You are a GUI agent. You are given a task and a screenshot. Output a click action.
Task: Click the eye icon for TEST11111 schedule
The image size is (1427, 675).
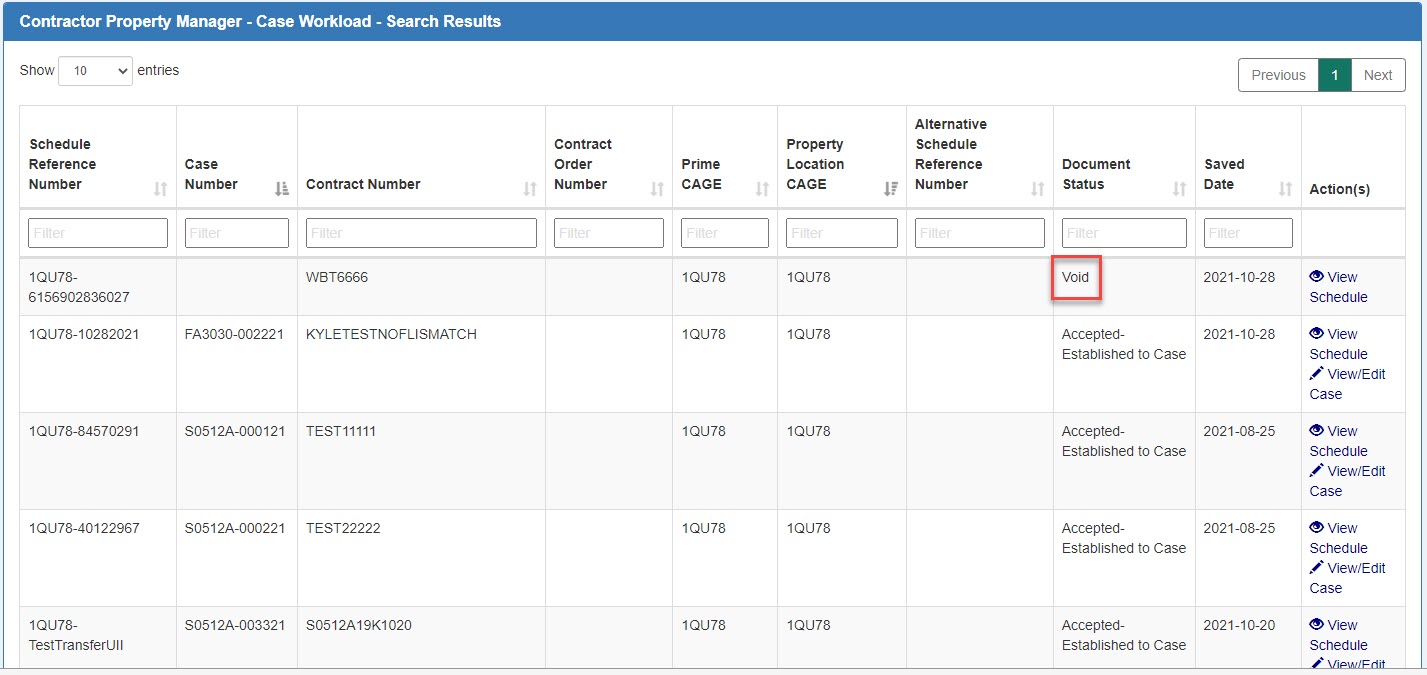(x=1319, y=431)
